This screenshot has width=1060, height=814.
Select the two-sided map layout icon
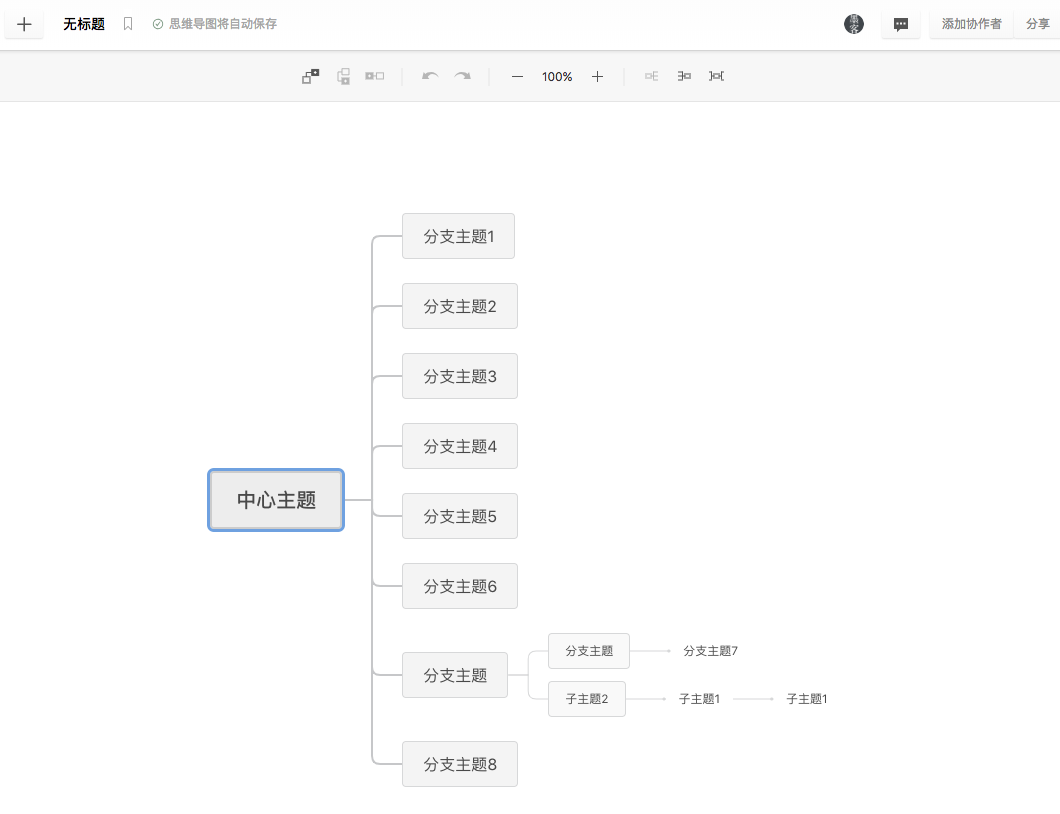[716, 76]
